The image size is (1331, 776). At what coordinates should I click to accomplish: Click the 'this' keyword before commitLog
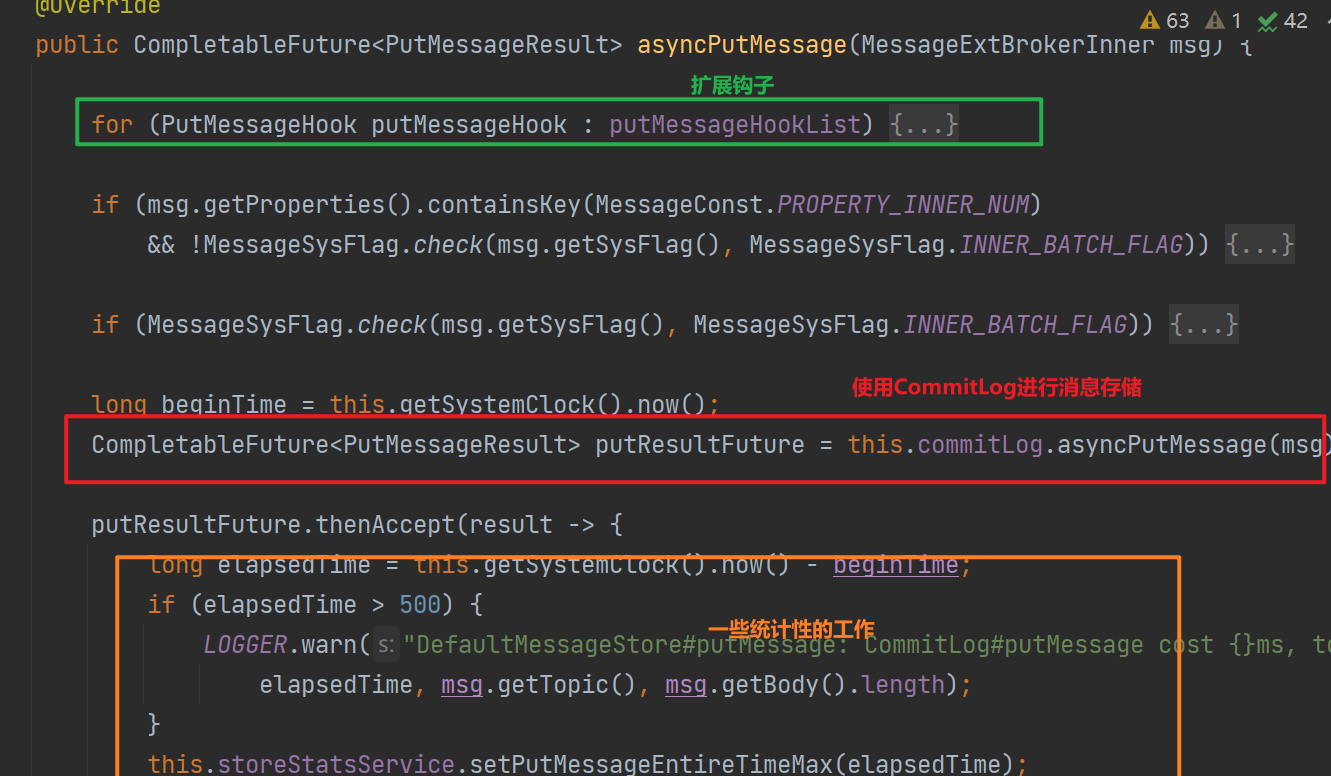tap(875, 445)
